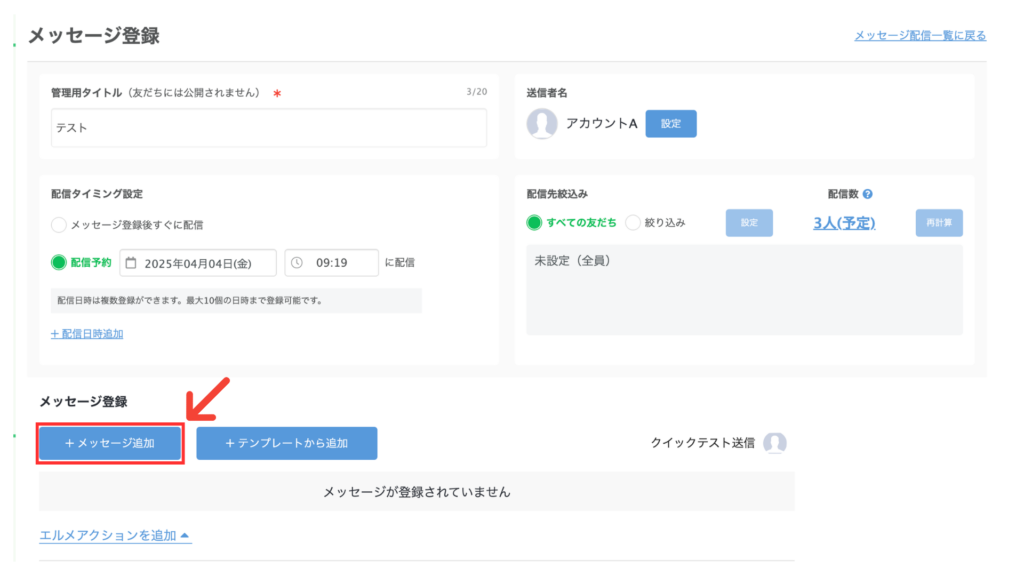Click the quick test send avatar icon
1024x576 pixels.
775,443
